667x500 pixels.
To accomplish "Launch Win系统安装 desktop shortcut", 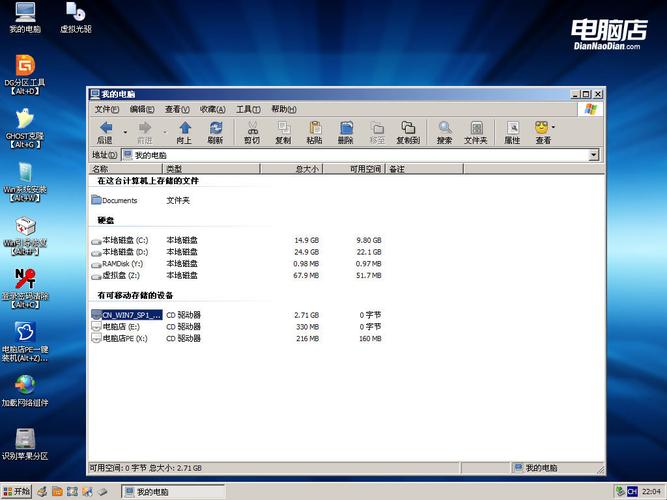I will [25, 182].
